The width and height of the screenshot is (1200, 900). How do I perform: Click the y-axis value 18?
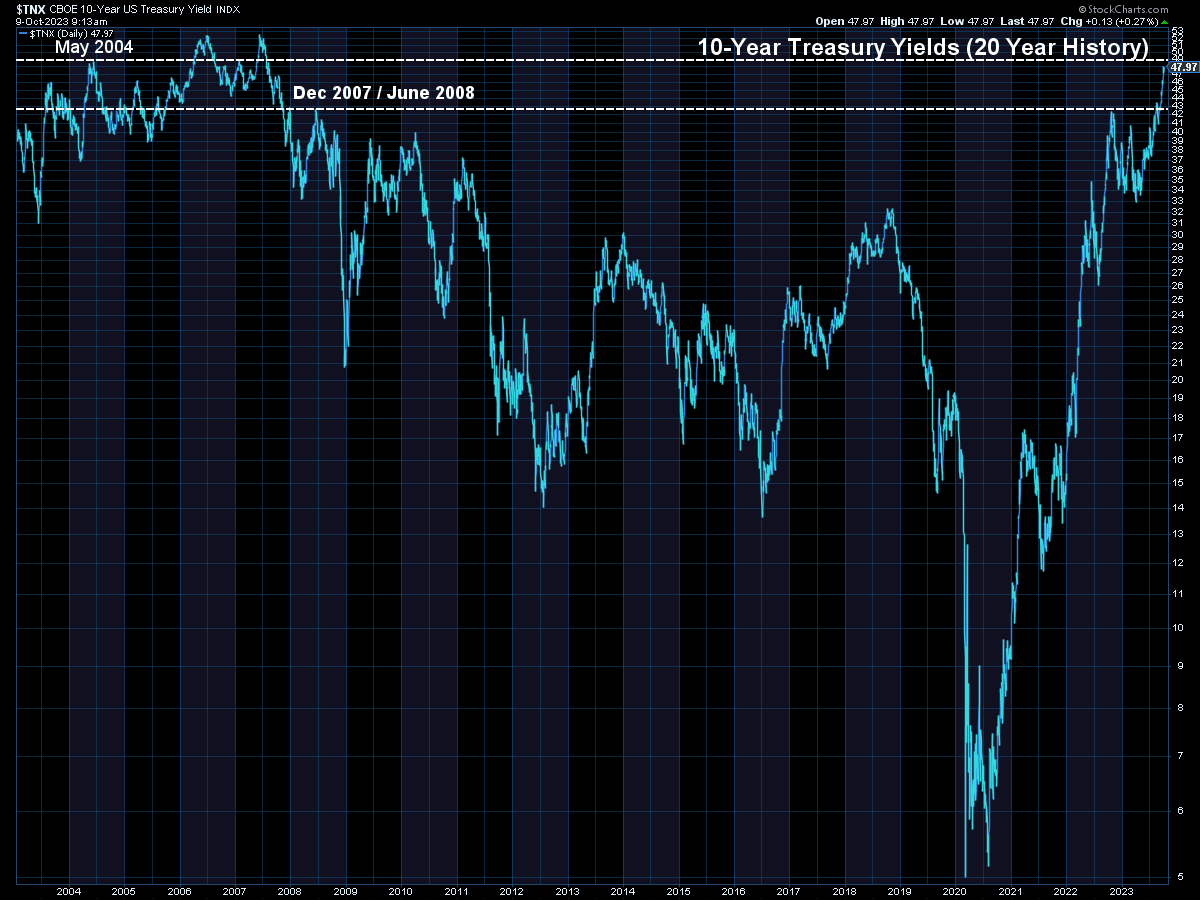tap(1179, 416)
